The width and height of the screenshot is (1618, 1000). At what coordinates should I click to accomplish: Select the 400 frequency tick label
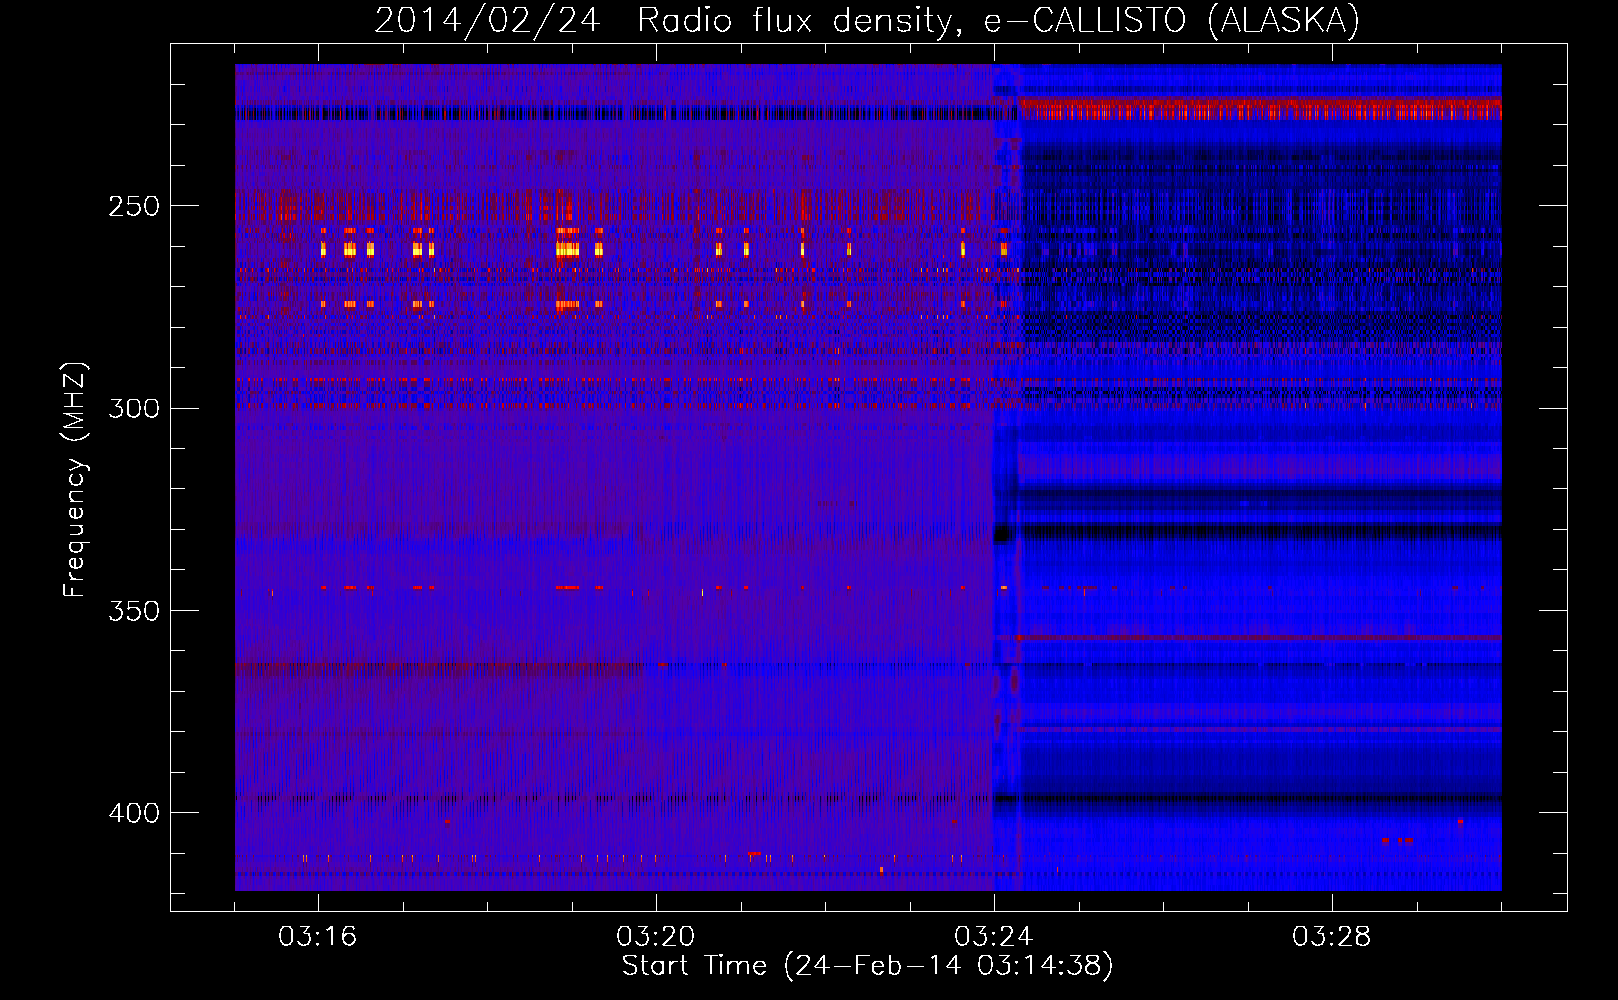[x=134, y=813]
